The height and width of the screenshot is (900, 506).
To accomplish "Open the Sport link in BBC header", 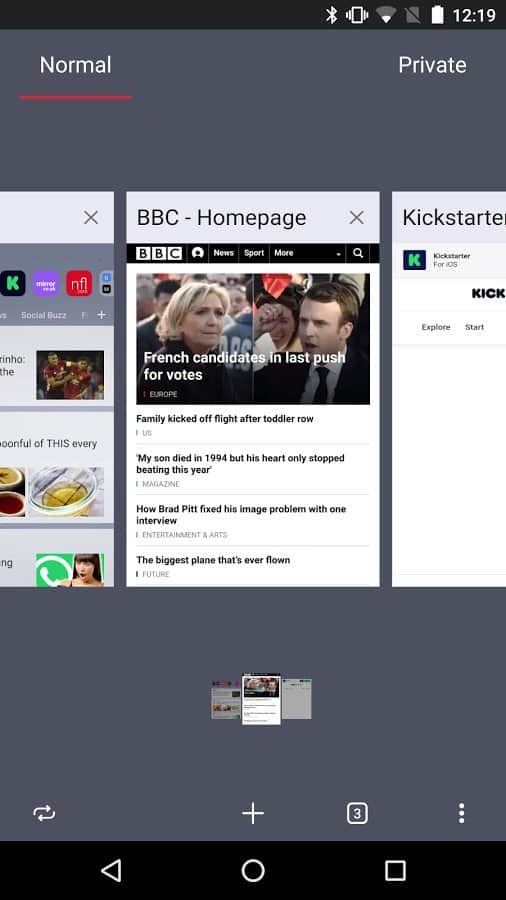I will tap(254, 253).
